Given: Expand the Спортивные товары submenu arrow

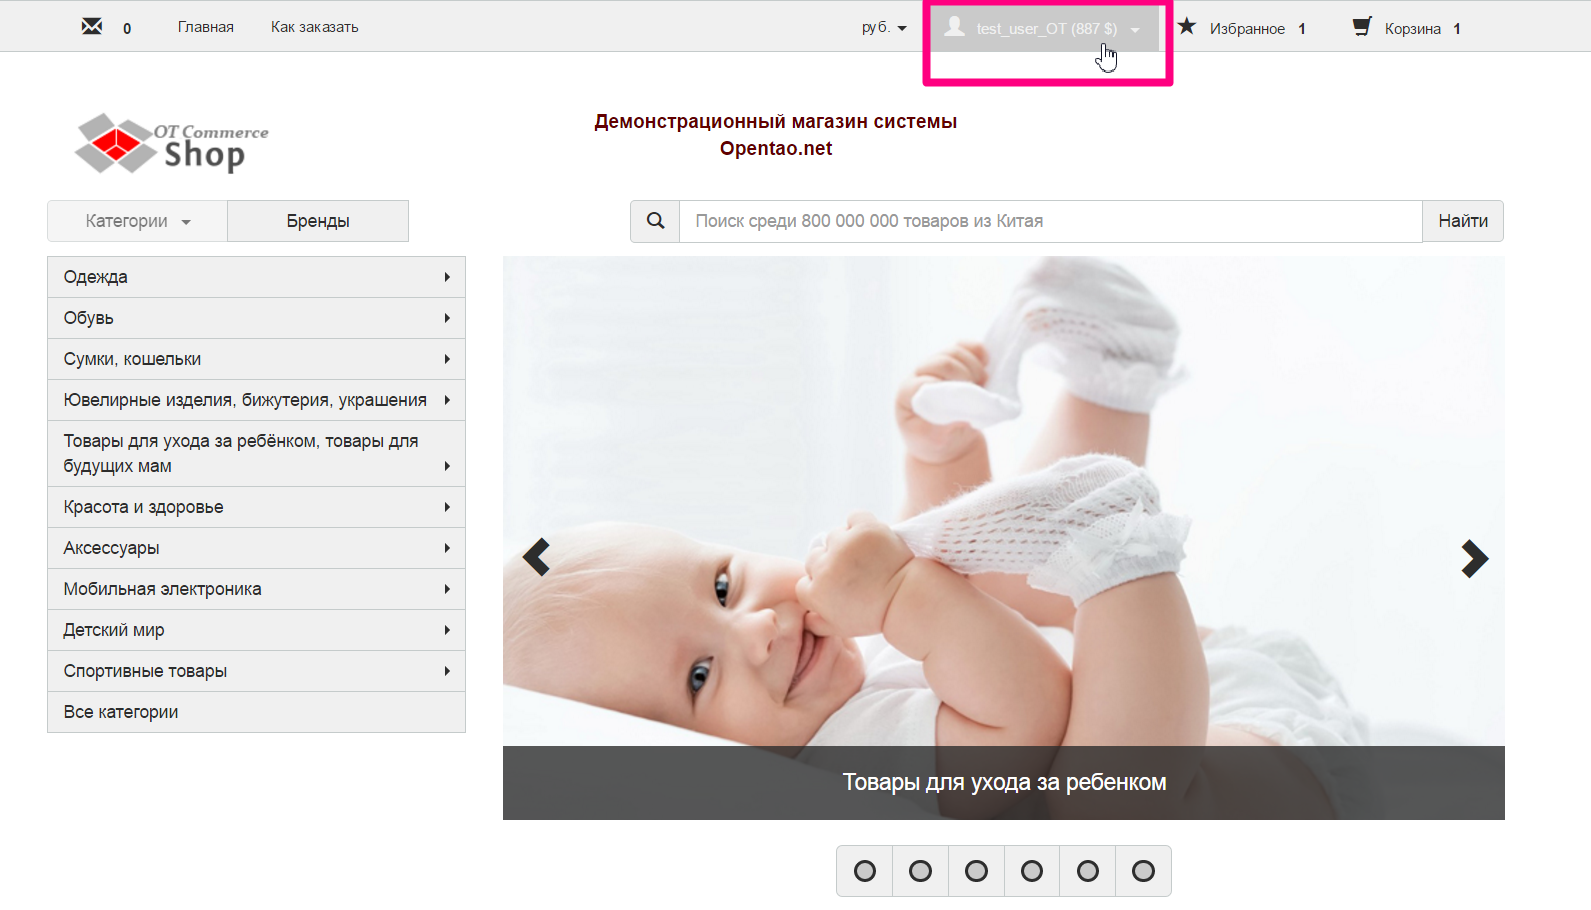Looking at the screenshot, I should pos(447,671).
